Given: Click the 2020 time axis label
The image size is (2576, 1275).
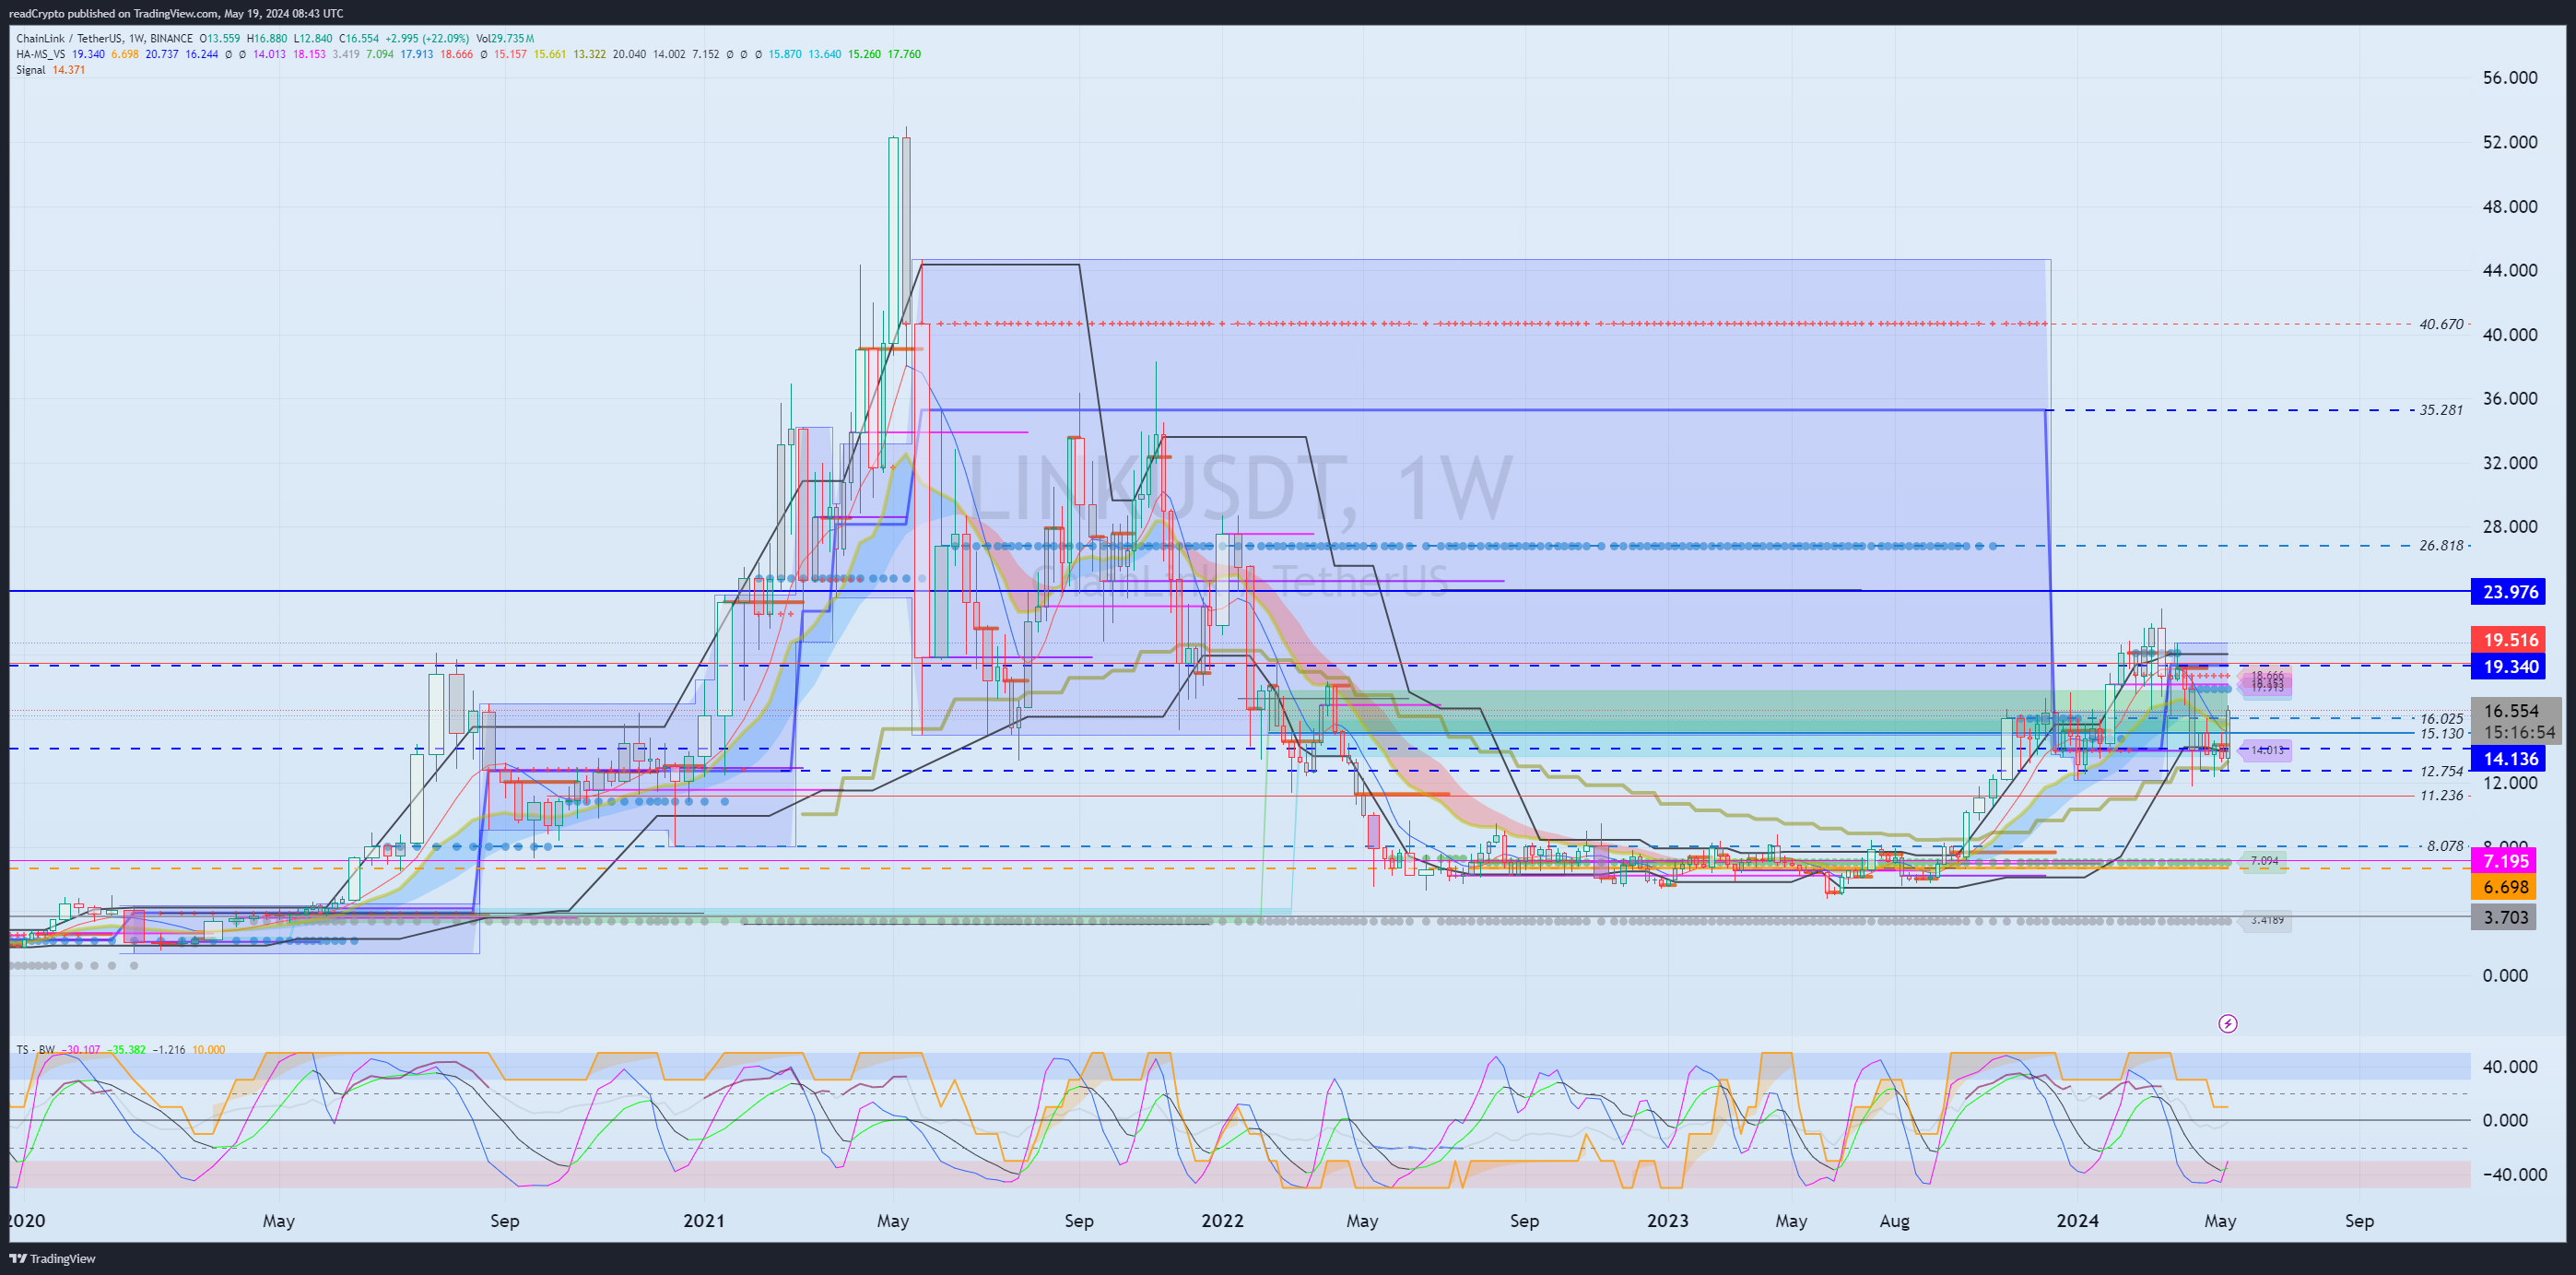Looking at the screenshot, I should pos(27,1221).
